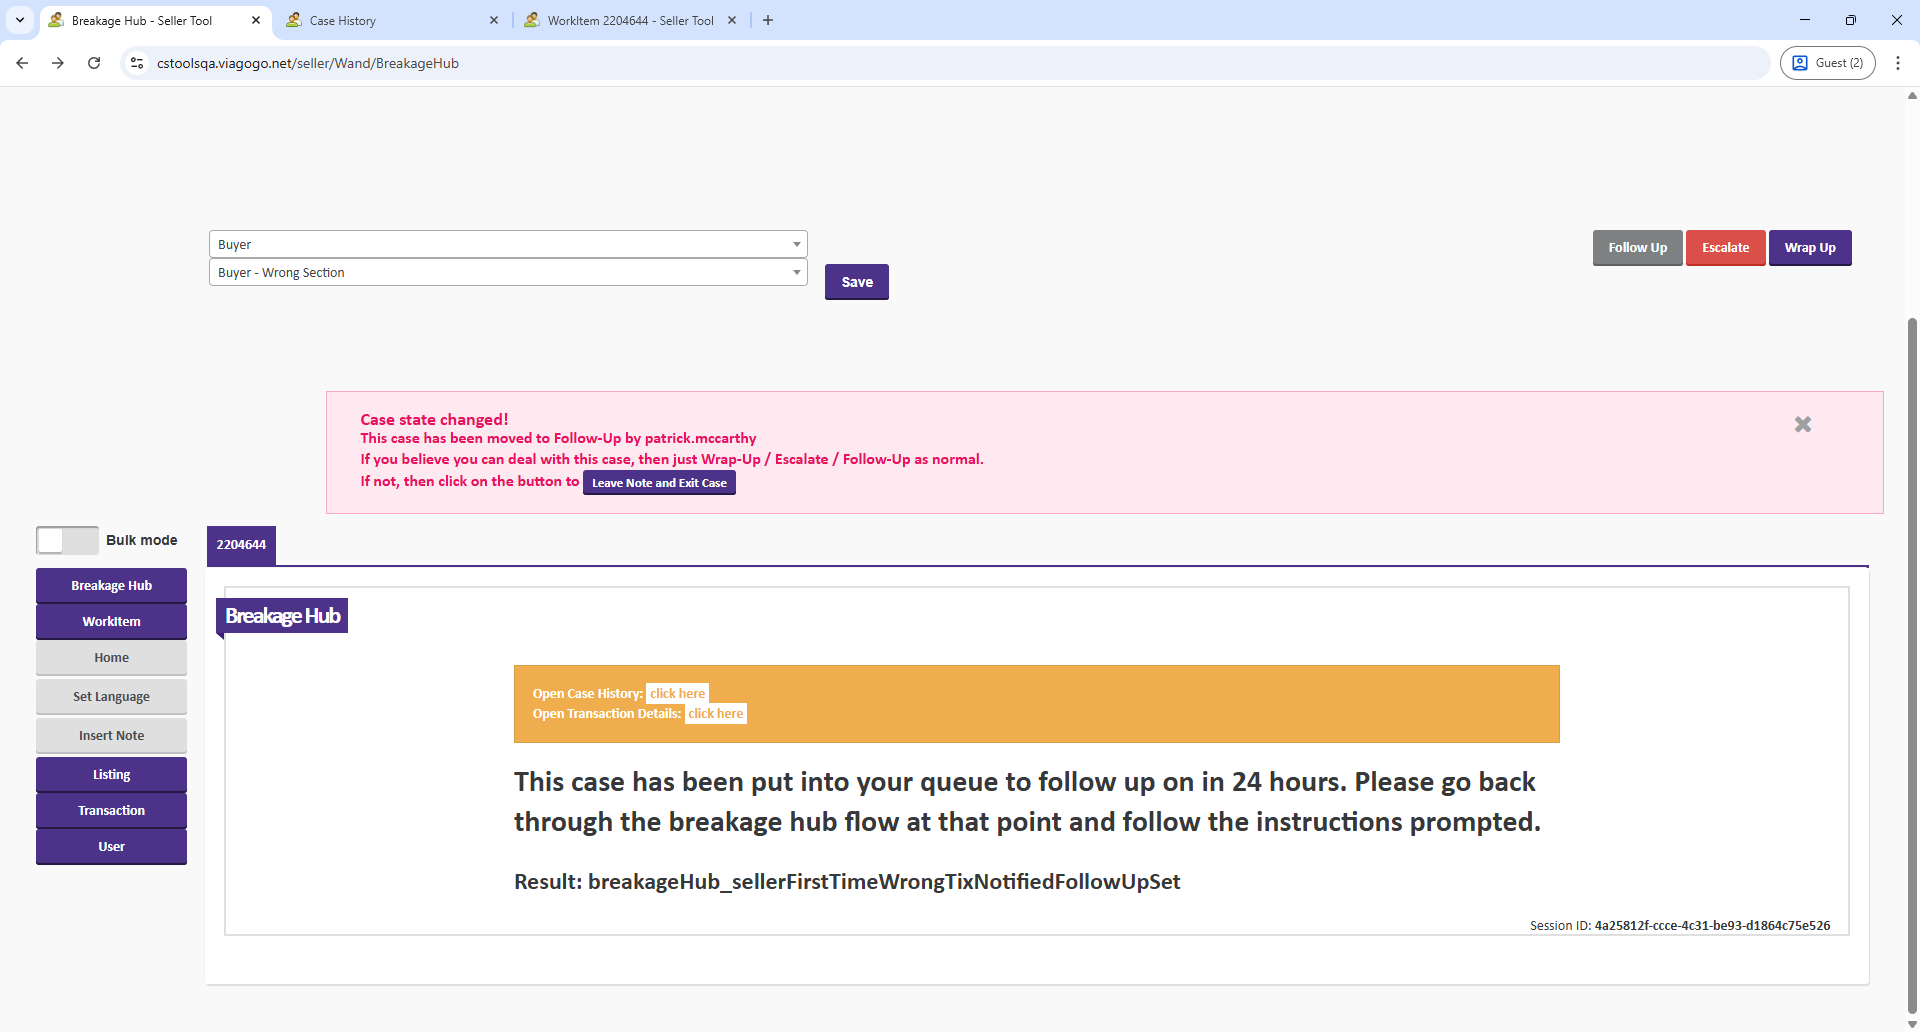1920x1032 pixels.
Task: Close the Case History tab
Action: pos(494,20)
